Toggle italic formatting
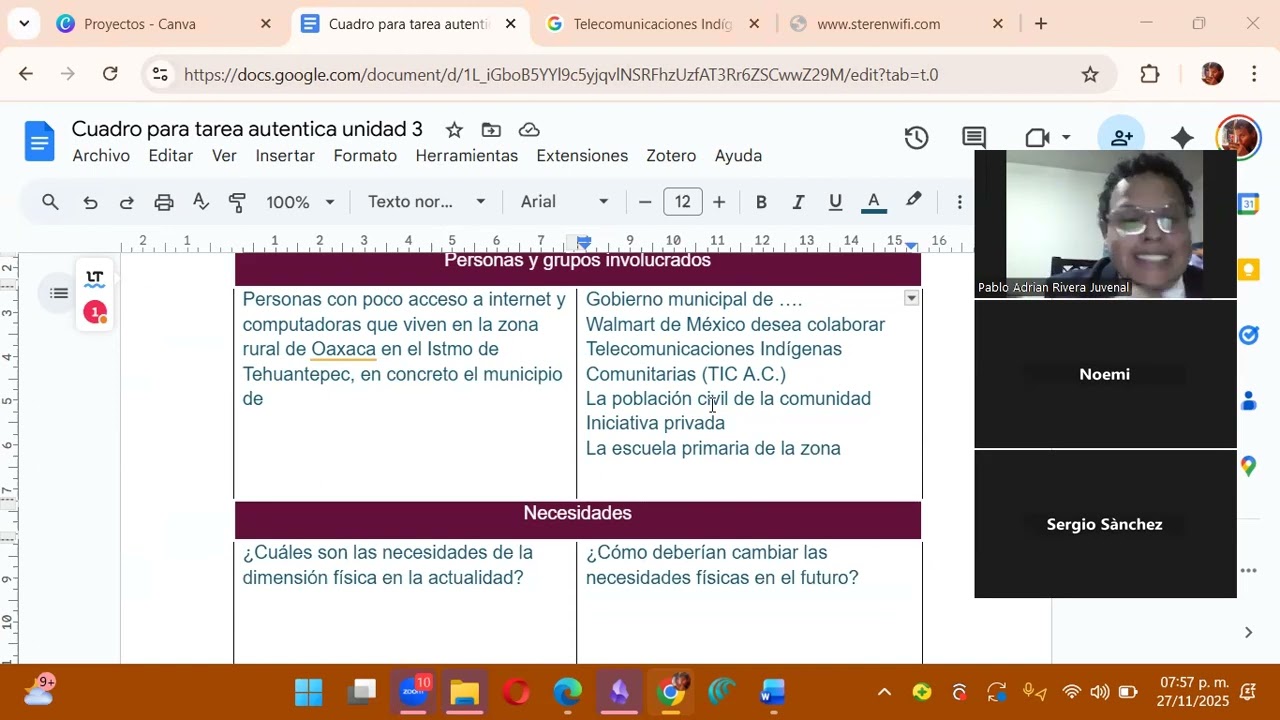 tap(798, 202)
